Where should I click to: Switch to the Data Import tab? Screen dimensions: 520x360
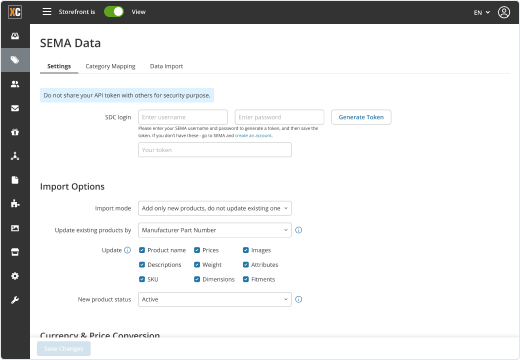click(166, 66)
